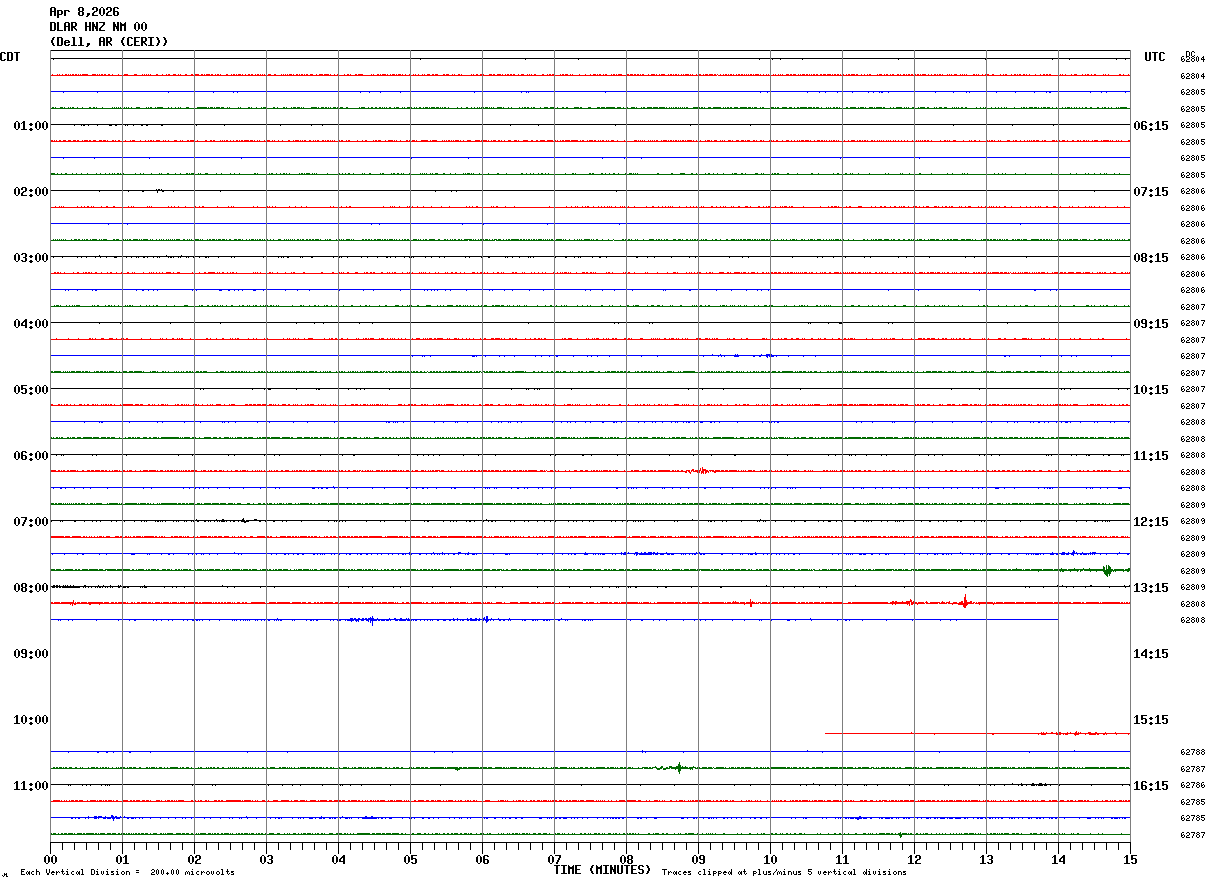Click the Apr 8,2026 date header

(x=84, y=12)
